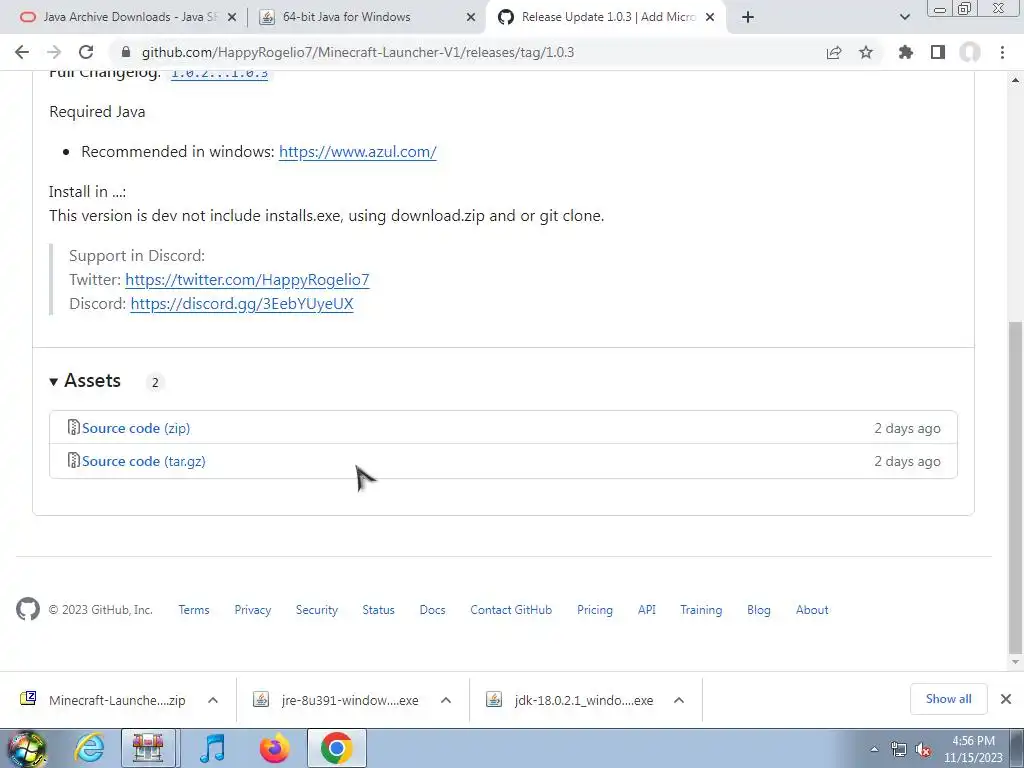This screenshot has width=1024, height=768.
Task: Go back to the previous page
Action: coord(22,52)
